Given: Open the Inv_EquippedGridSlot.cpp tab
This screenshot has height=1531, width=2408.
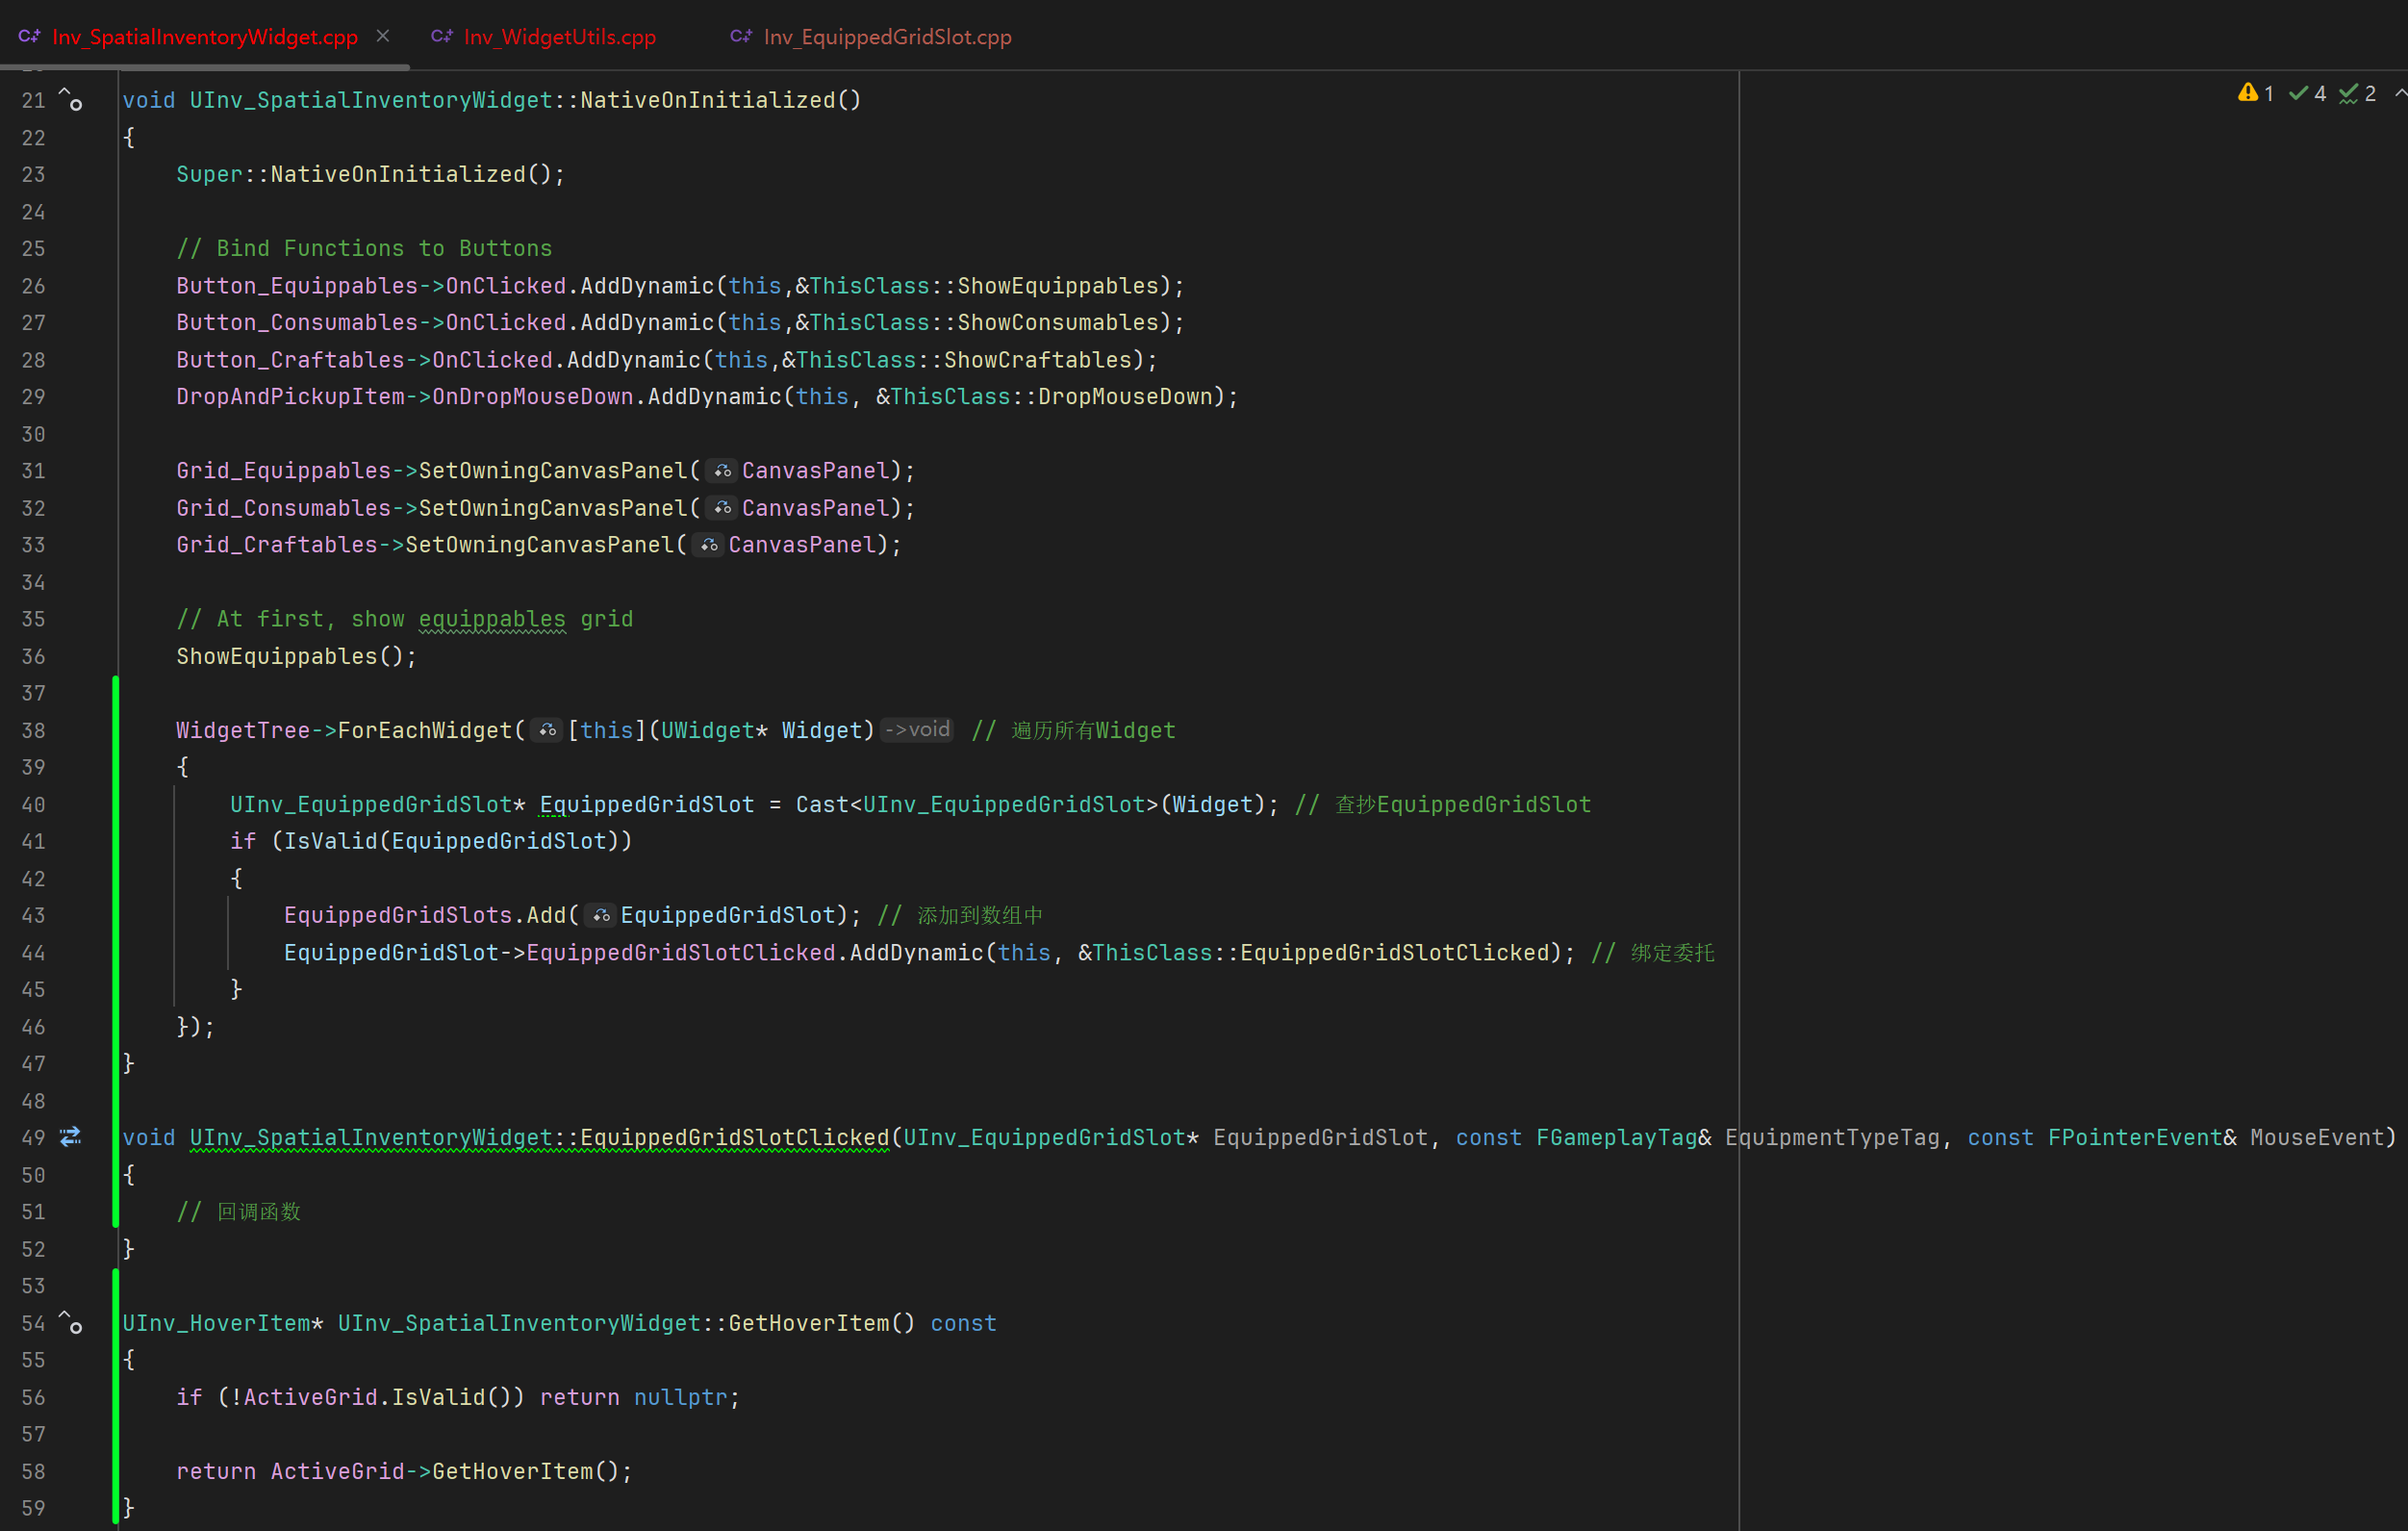Looking at the screenshot, I should (x=886, y=37).
